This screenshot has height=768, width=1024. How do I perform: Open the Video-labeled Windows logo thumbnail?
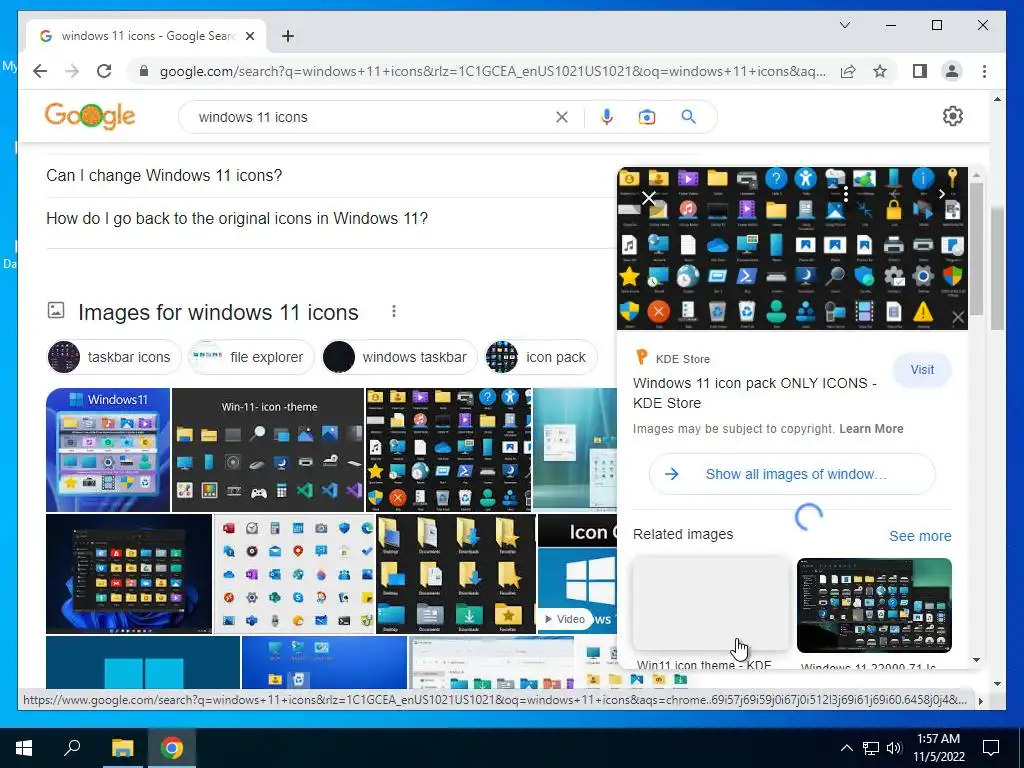(x=577, y=573)
